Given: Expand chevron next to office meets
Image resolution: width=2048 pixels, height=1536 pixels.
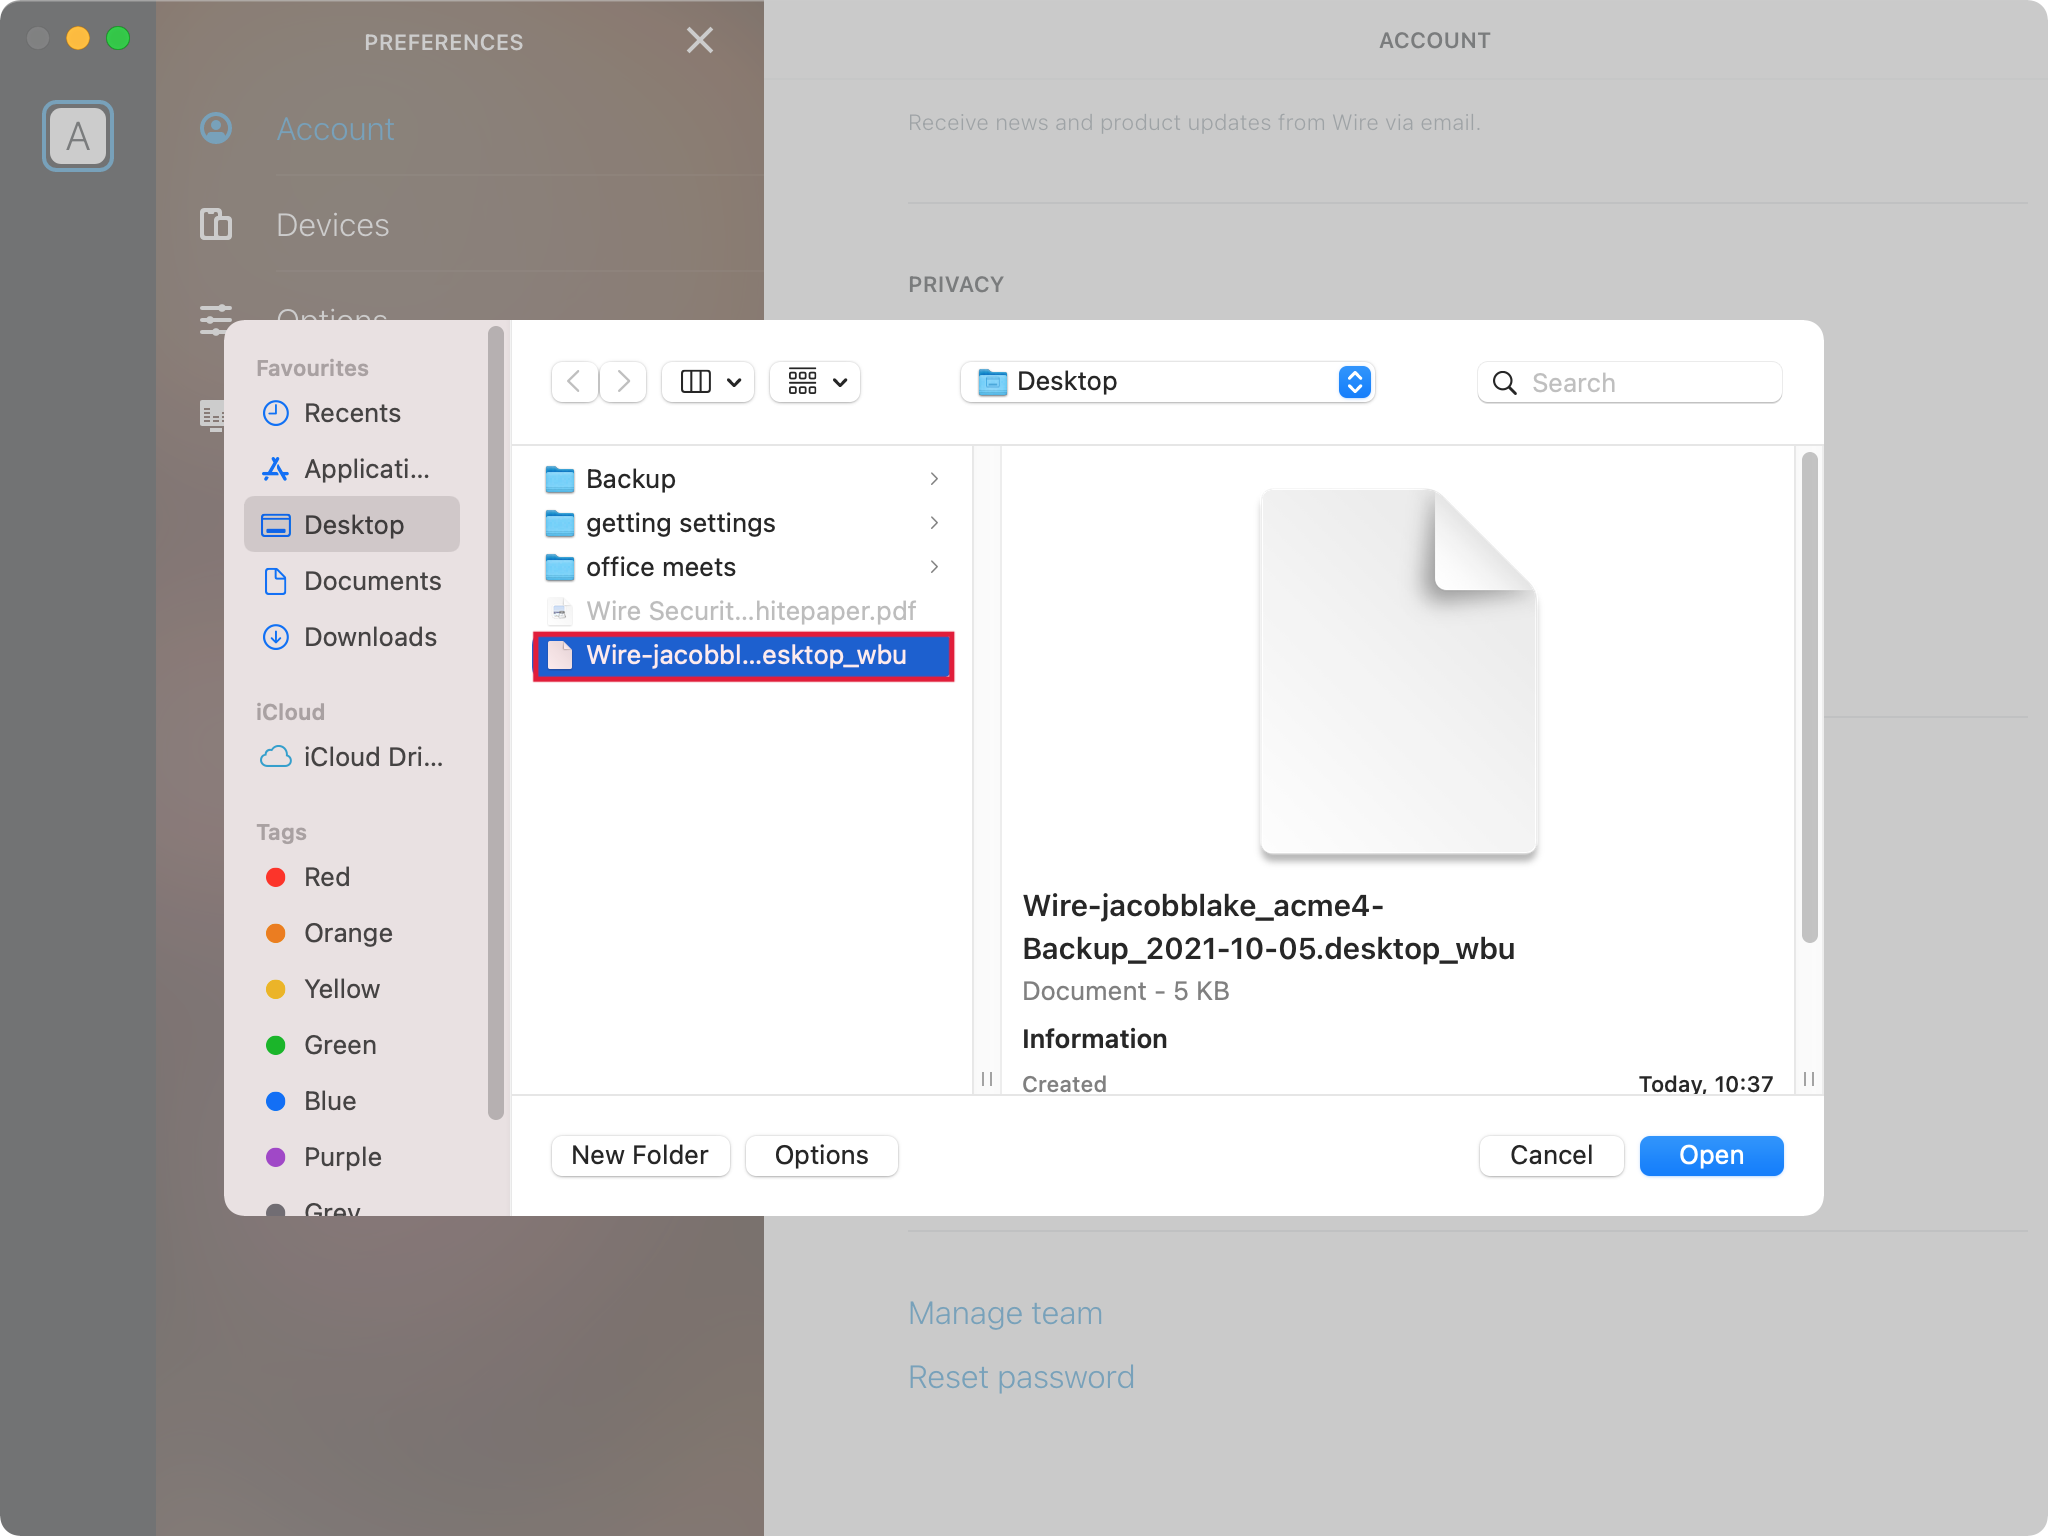Looking at the screenshot, I should pyautogui.click(x=934, y=567).
